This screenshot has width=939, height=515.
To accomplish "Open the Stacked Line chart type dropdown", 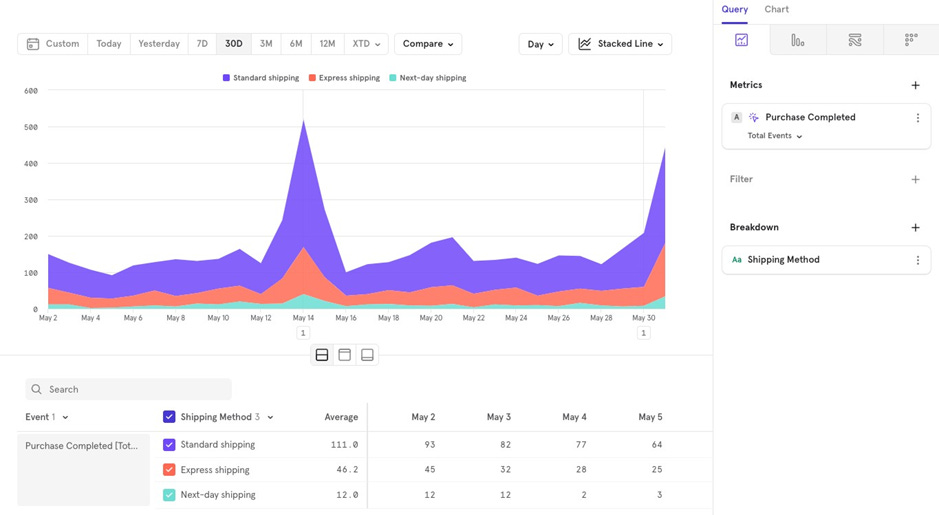I will click(x=620, y=44).
